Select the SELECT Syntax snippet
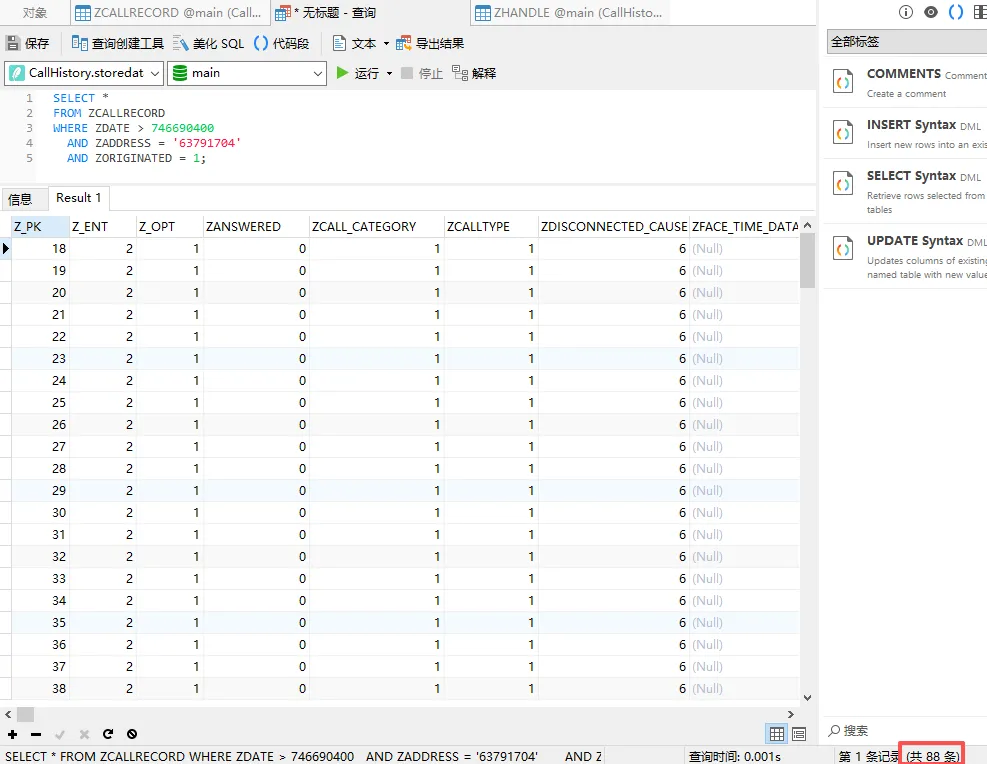The width and height of the screenshot is (987, 764). click(905, 192)
